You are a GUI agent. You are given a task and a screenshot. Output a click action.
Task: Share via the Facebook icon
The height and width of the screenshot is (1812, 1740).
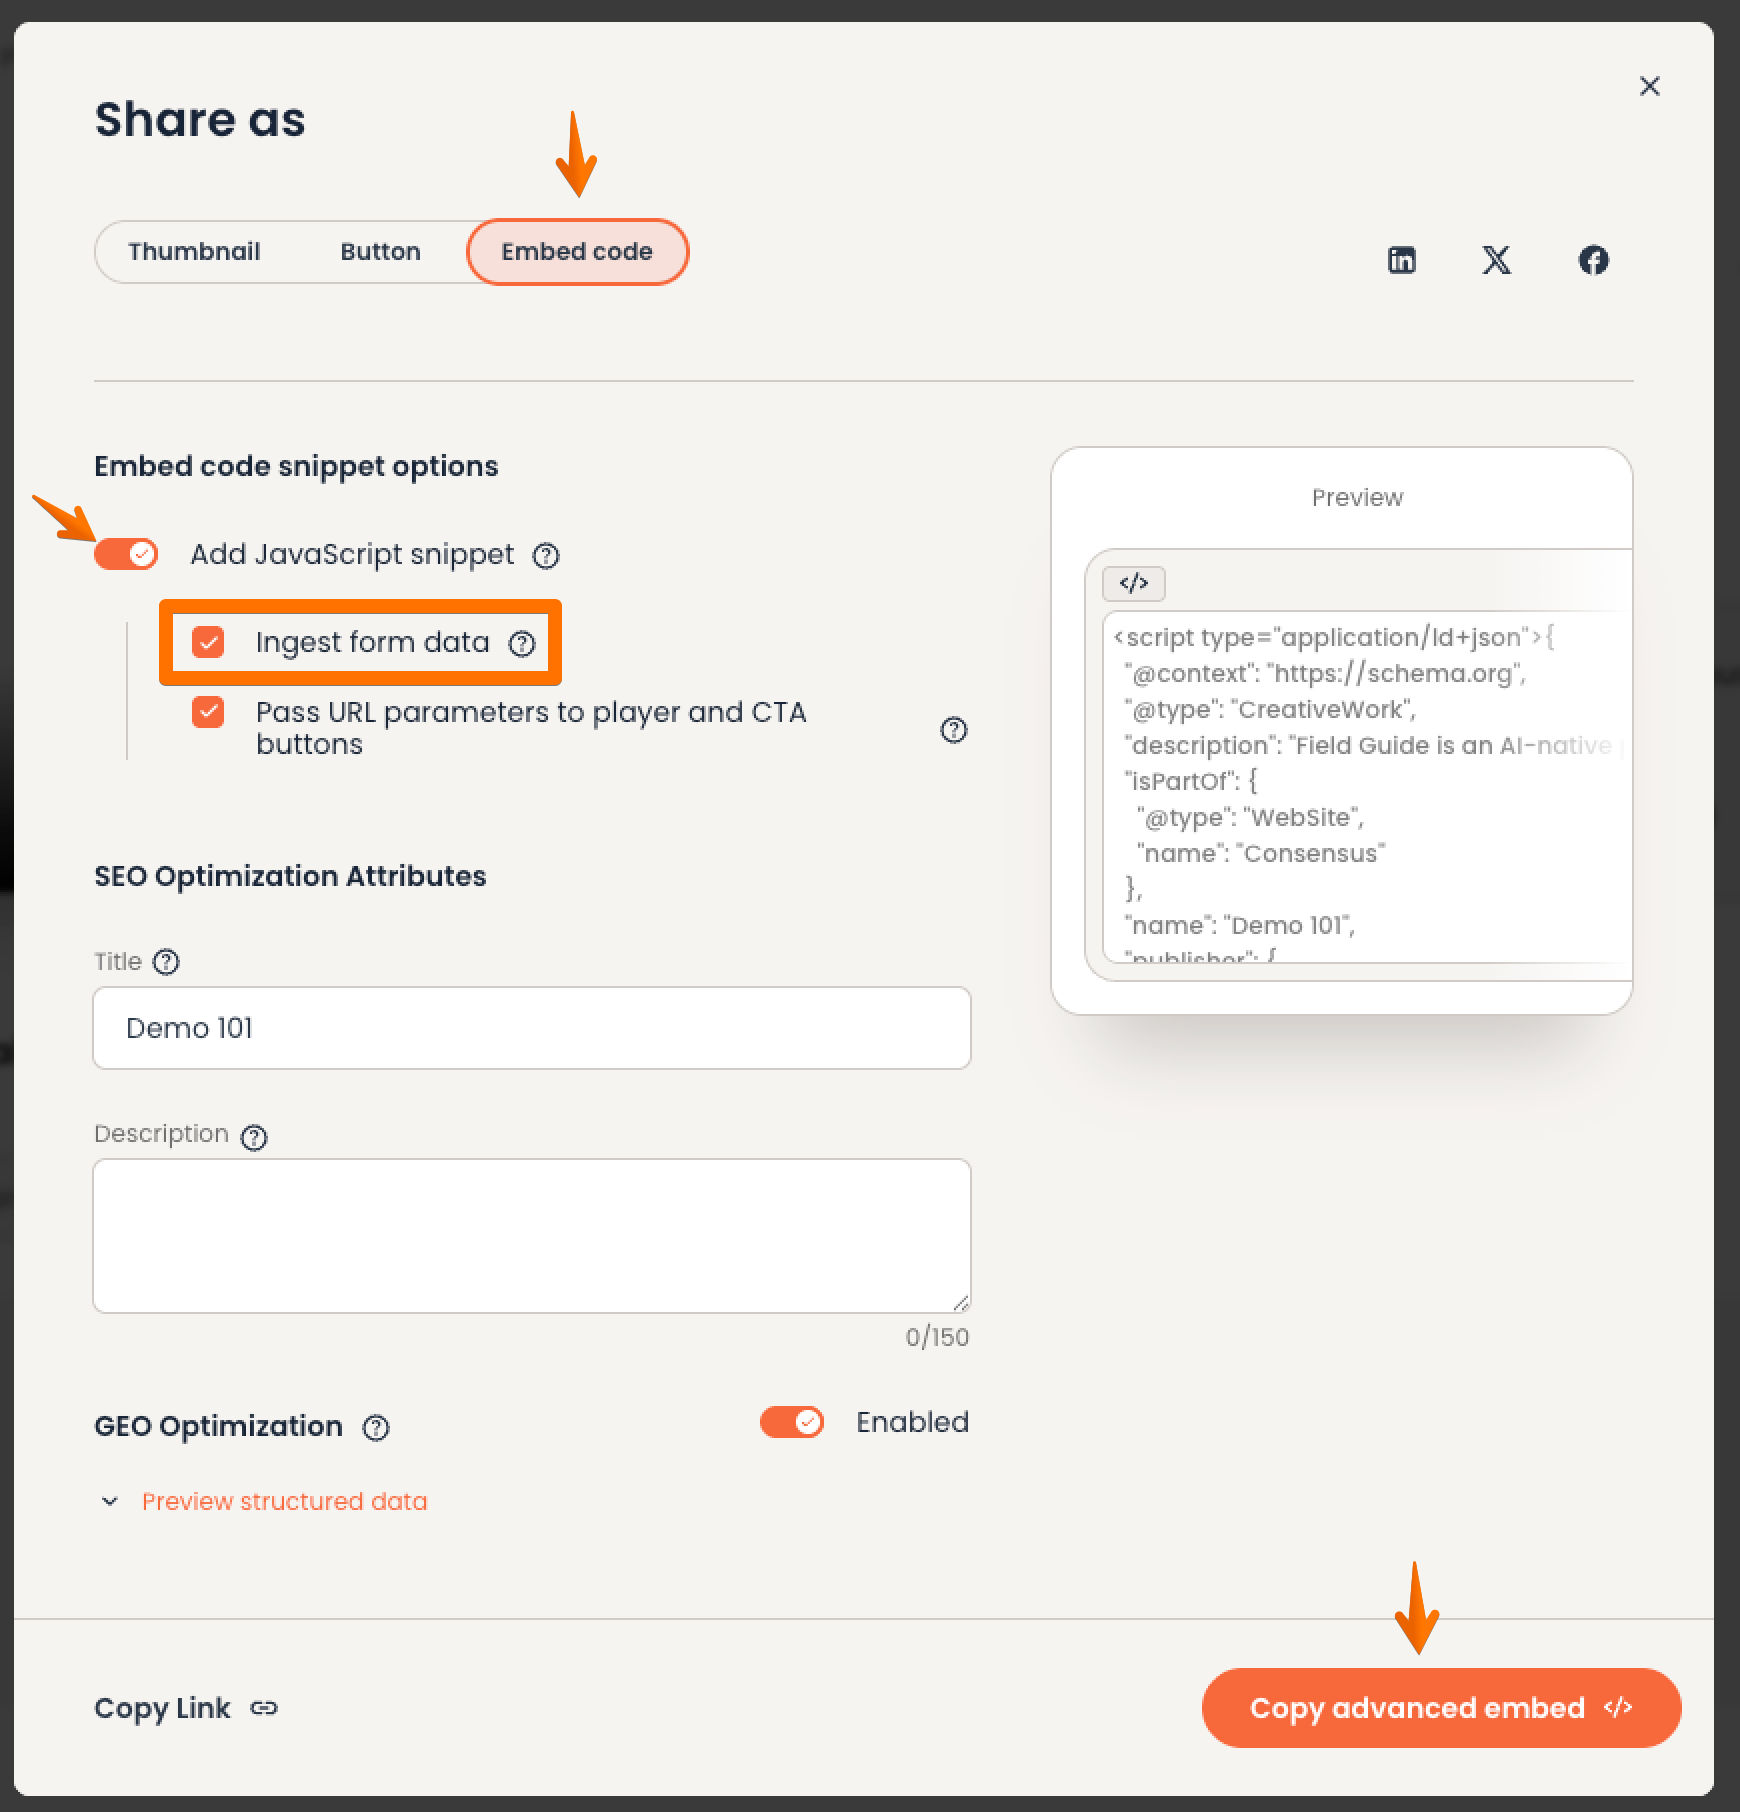tap(1593, 260)
